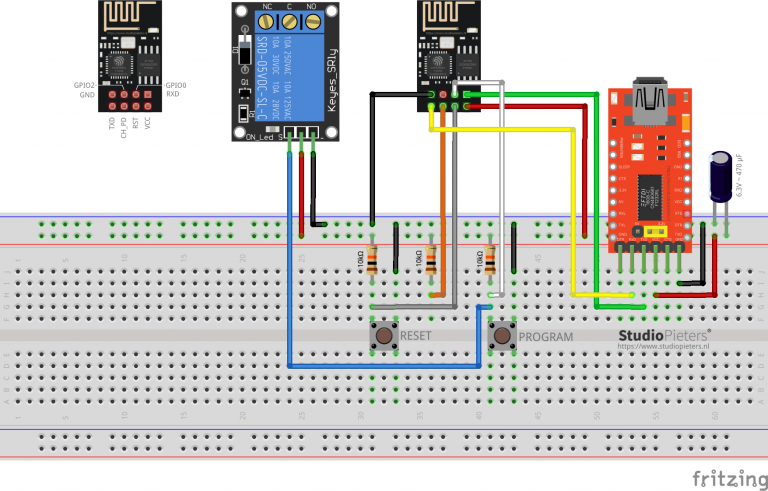Click the RXD pin label
Image resolution: width=768 pixels, height=491 pixels.
tap(172, 94)
